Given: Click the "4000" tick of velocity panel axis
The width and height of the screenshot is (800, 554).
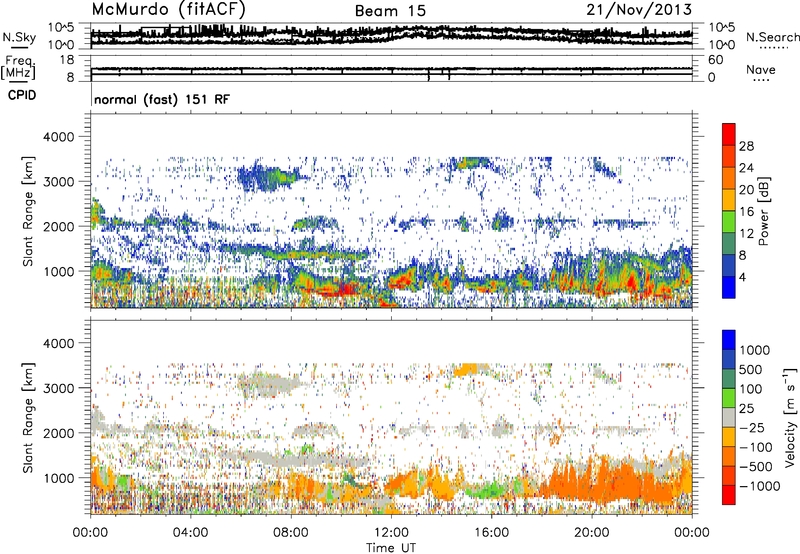Looking at the screenshot, I should pos(57,343).
